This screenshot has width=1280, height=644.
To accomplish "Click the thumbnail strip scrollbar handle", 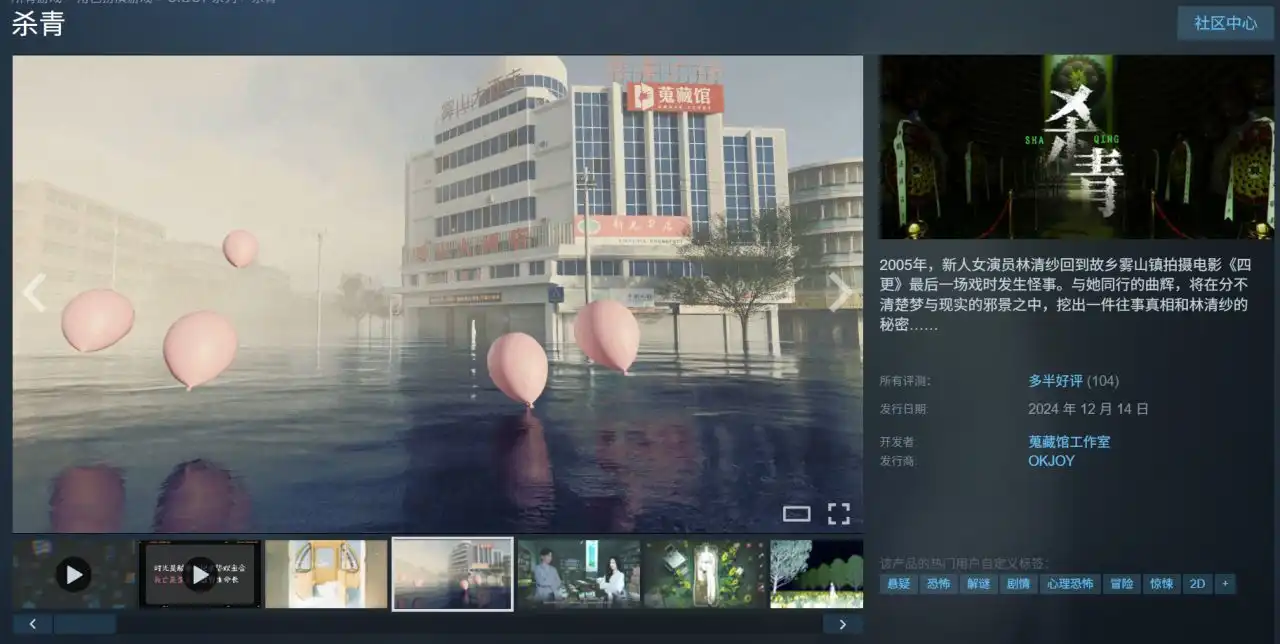I will click(x=85, y=624).
